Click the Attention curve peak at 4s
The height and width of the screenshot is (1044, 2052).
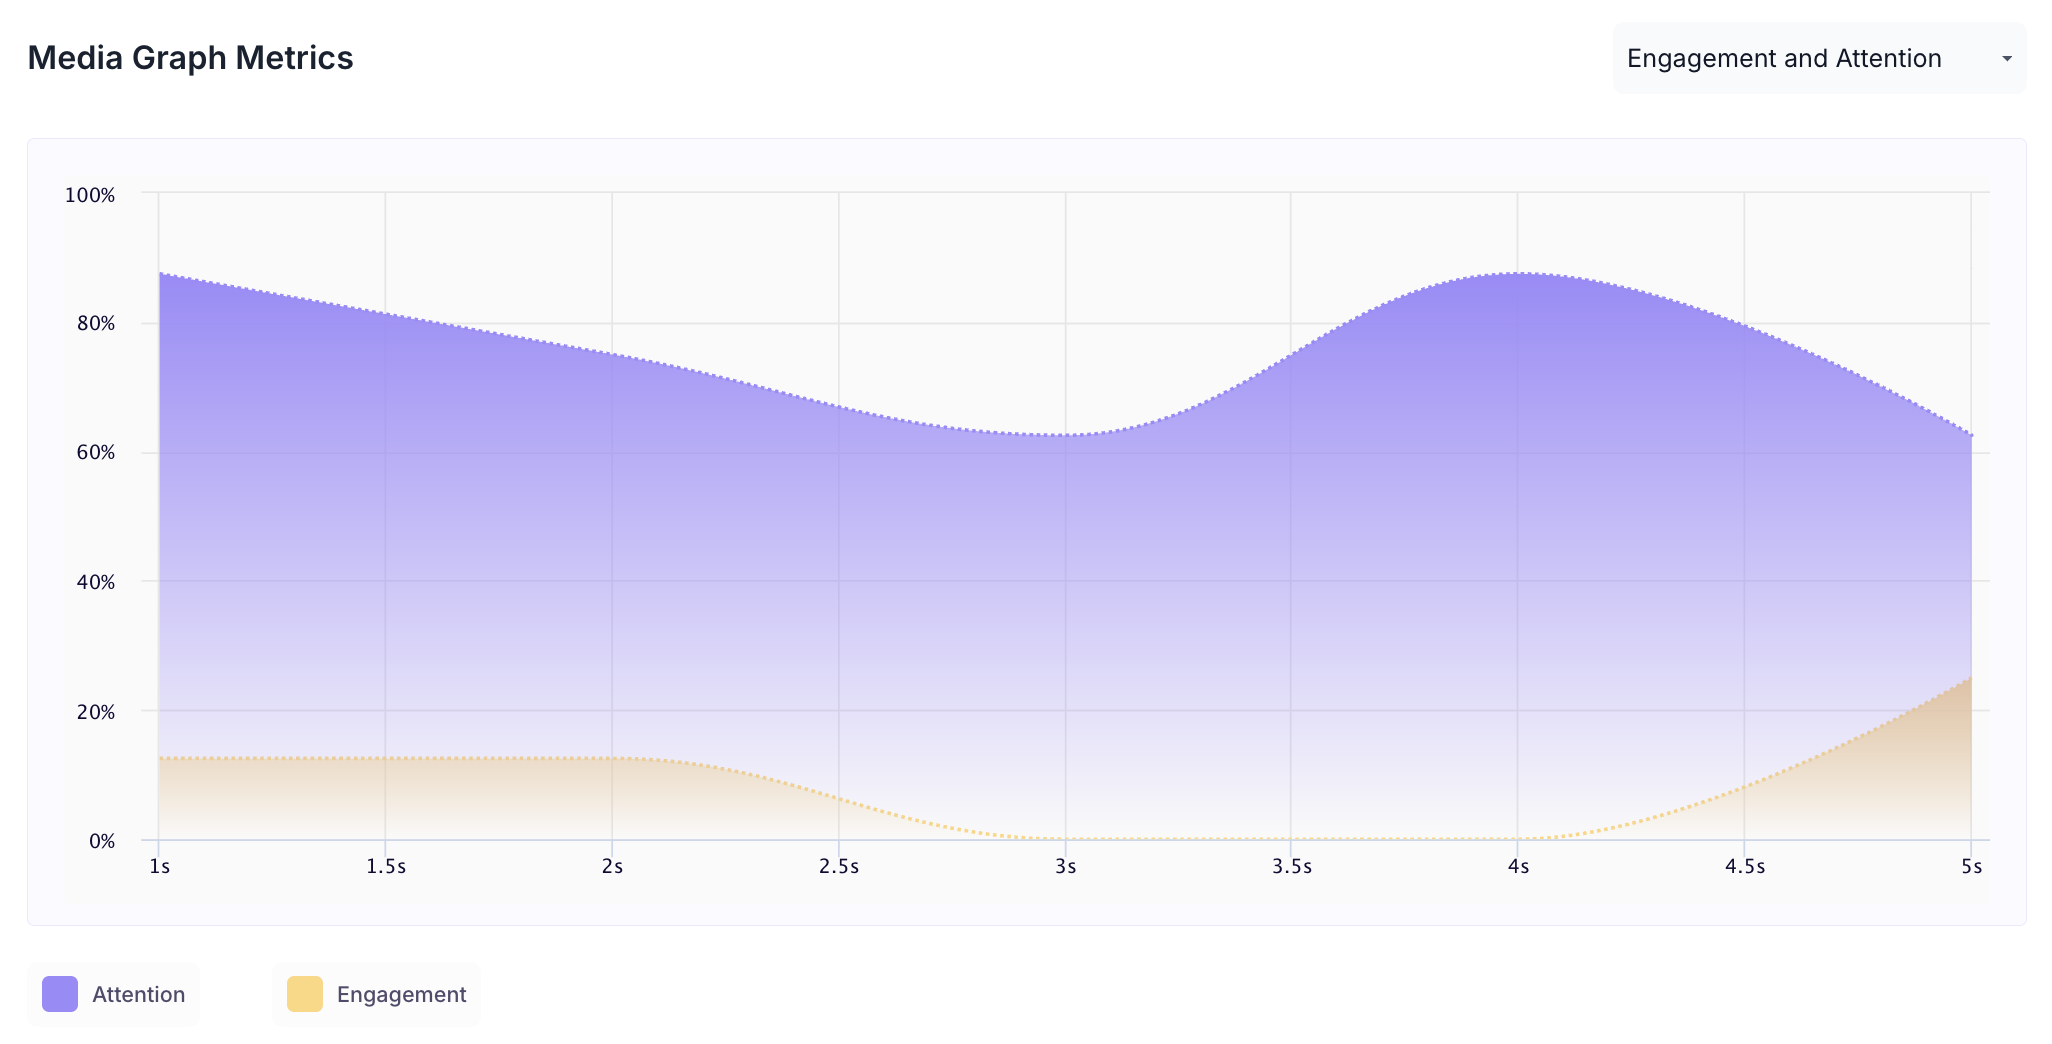(x=1518, y=273)
